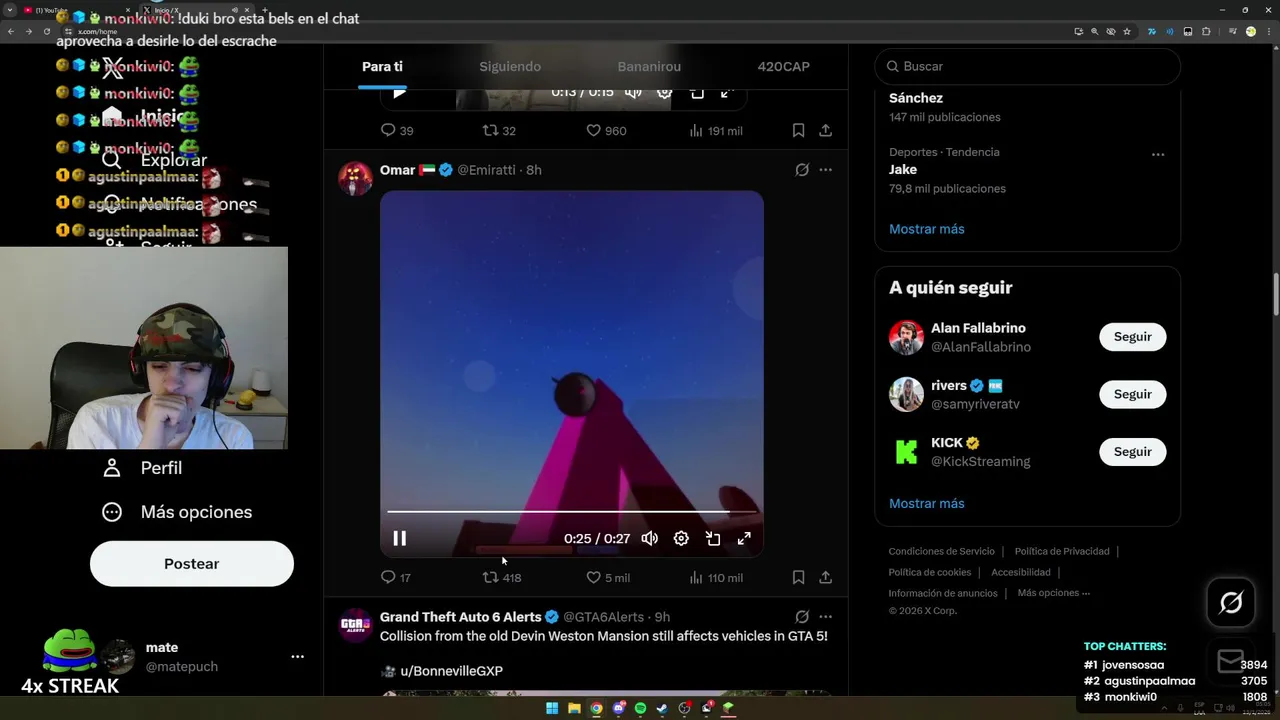Open Perfil in the sidebar
This screenshot has height=720, width=1280.
(x=142, y=468)
